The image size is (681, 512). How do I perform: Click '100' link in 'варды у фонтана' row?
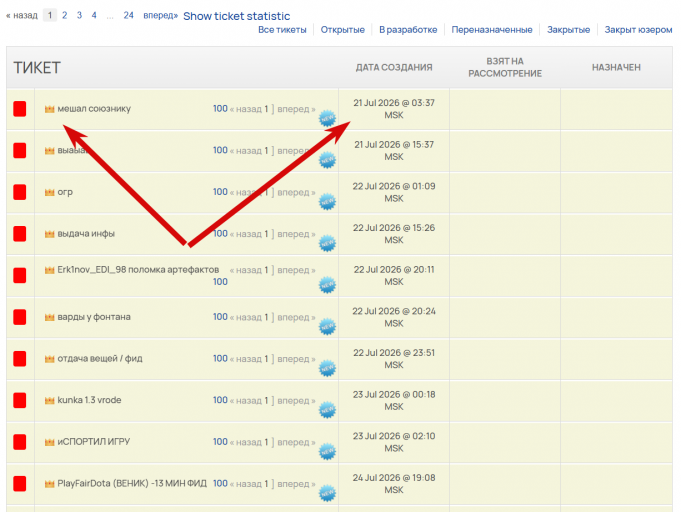(220, 317)
